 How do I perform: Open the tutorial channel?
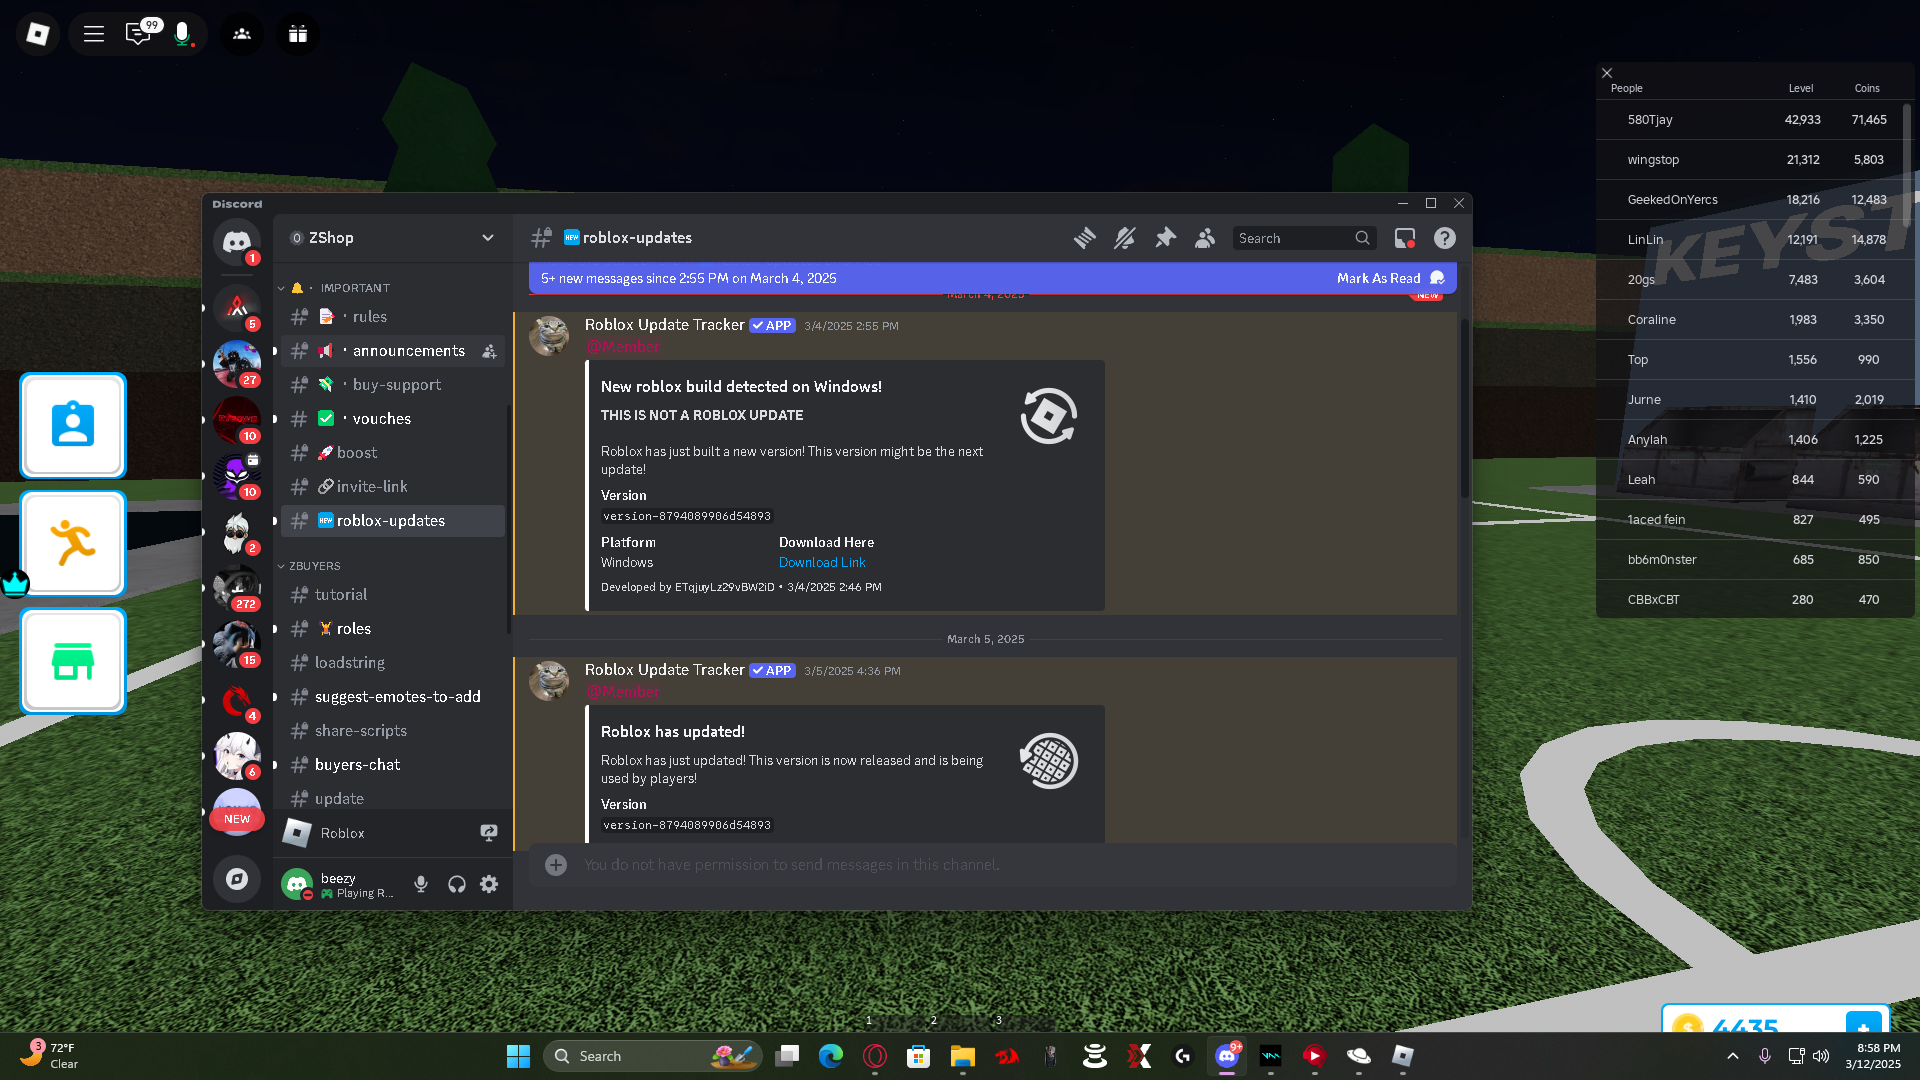pyautogui.click(x=393, y=595)
